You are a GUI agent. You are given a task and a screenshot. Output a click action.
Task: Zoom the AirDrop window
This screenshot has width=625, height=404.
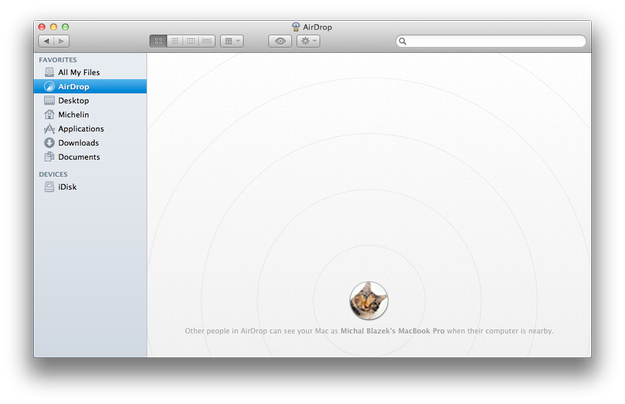(65, 27)
